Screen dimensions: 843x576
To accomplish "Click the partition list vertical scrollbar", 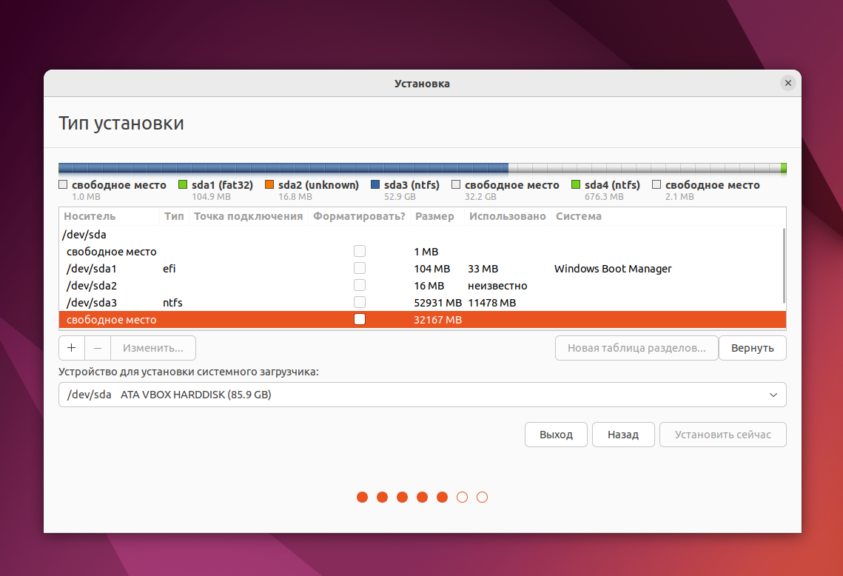I will (x=783, y=265).
